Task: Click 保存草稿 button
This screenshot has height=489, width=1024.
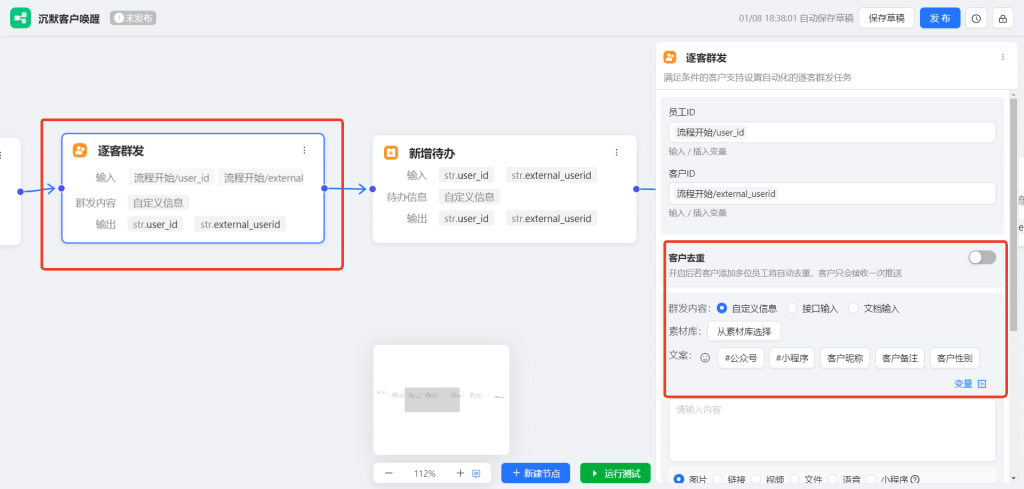Action: click(886, 18)
